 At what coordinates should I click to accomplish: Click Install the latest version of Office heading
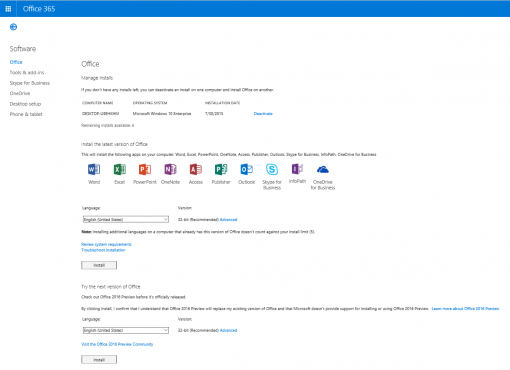(x=114, y=144)
